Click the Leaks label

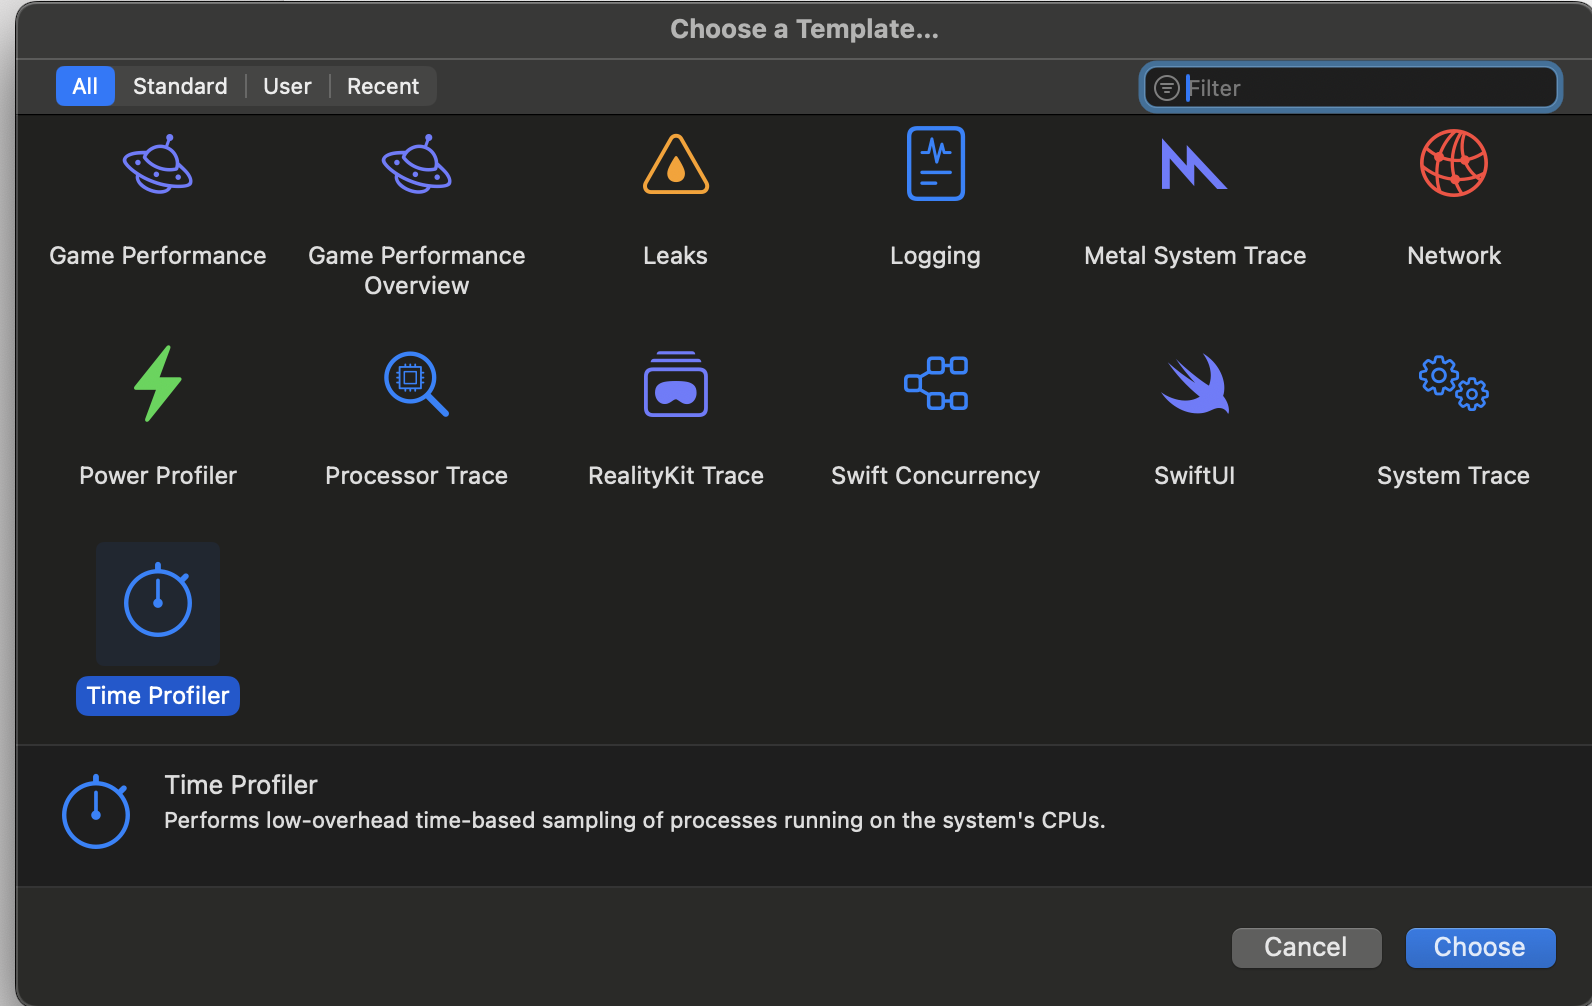coord(675,256)
